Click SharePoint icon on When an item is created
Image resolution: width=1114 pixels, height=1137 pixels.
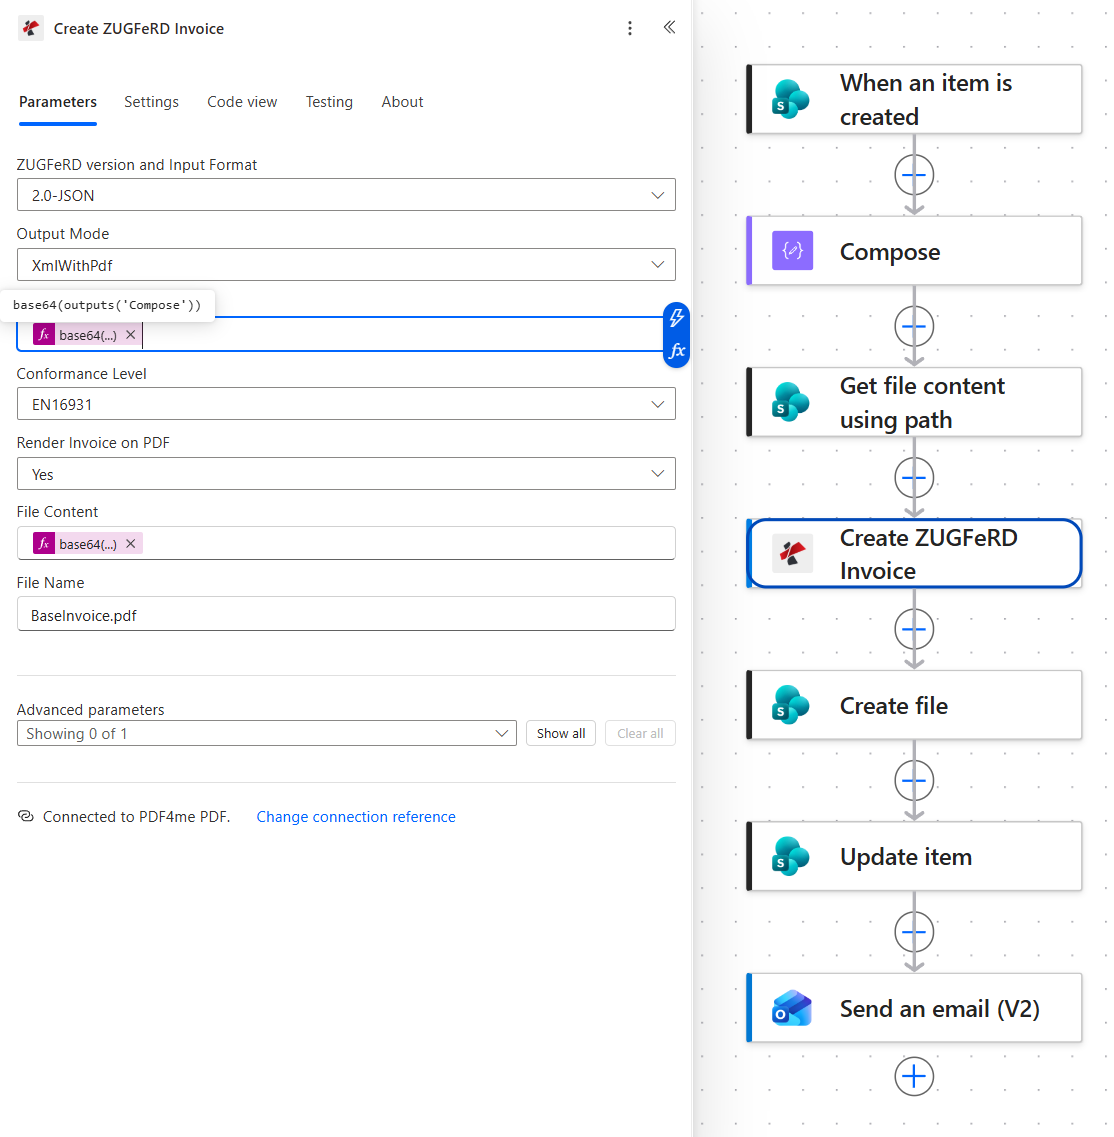(x=791, y=99)
